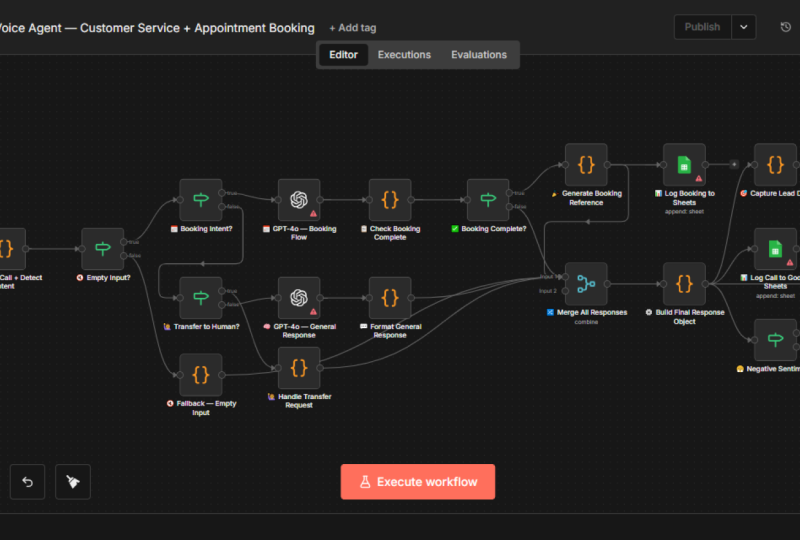The width and height of the screenshot is (800, 540).
Task: Select the GPT-4o General Response node
Action: coord(299,298)
